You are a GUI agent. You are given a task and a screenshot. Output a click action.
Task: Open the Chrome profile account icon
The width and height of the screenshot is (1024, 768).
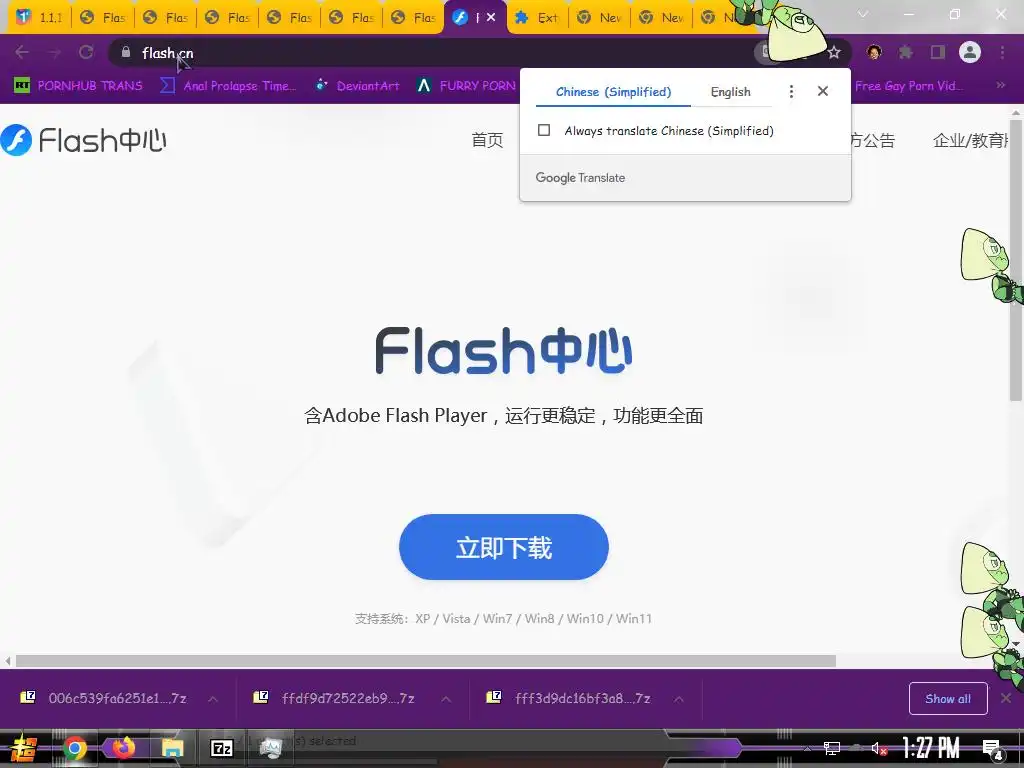970,52
